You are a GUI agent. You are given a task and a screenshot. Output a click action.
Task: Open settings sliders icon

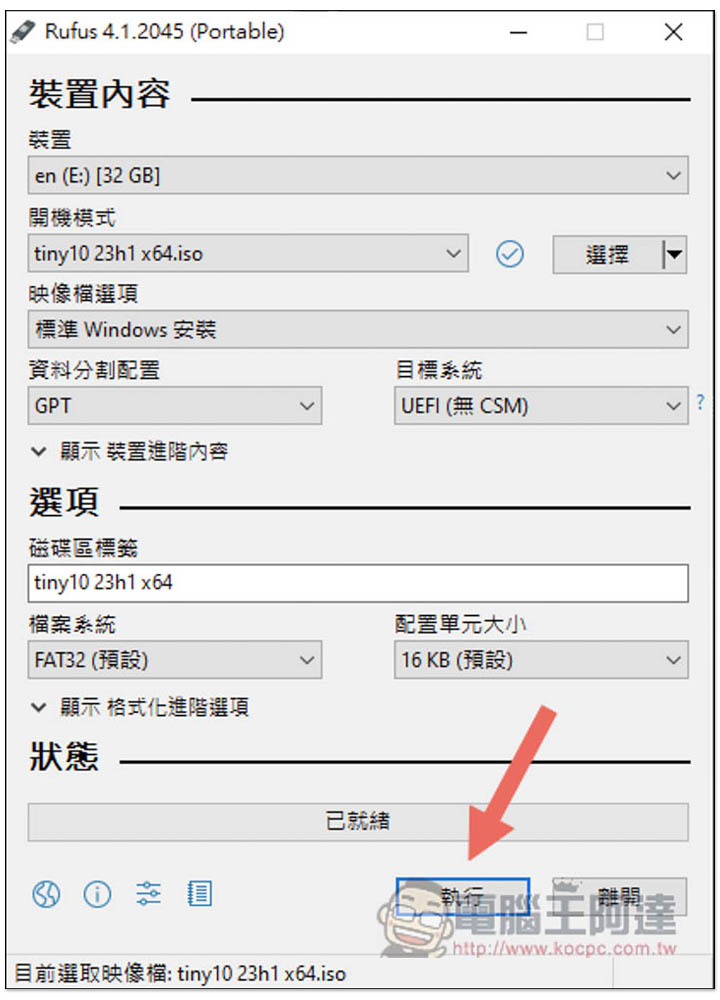[x=148, y=894]
